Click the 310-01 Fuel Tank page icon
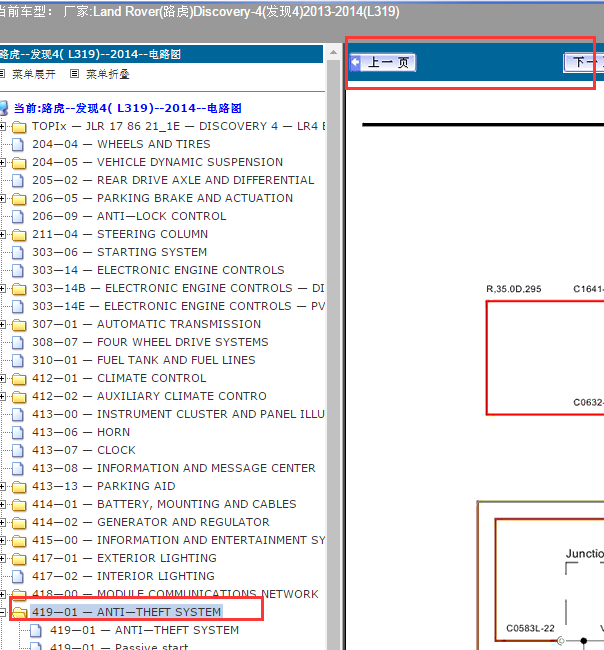 coord(18,360)
